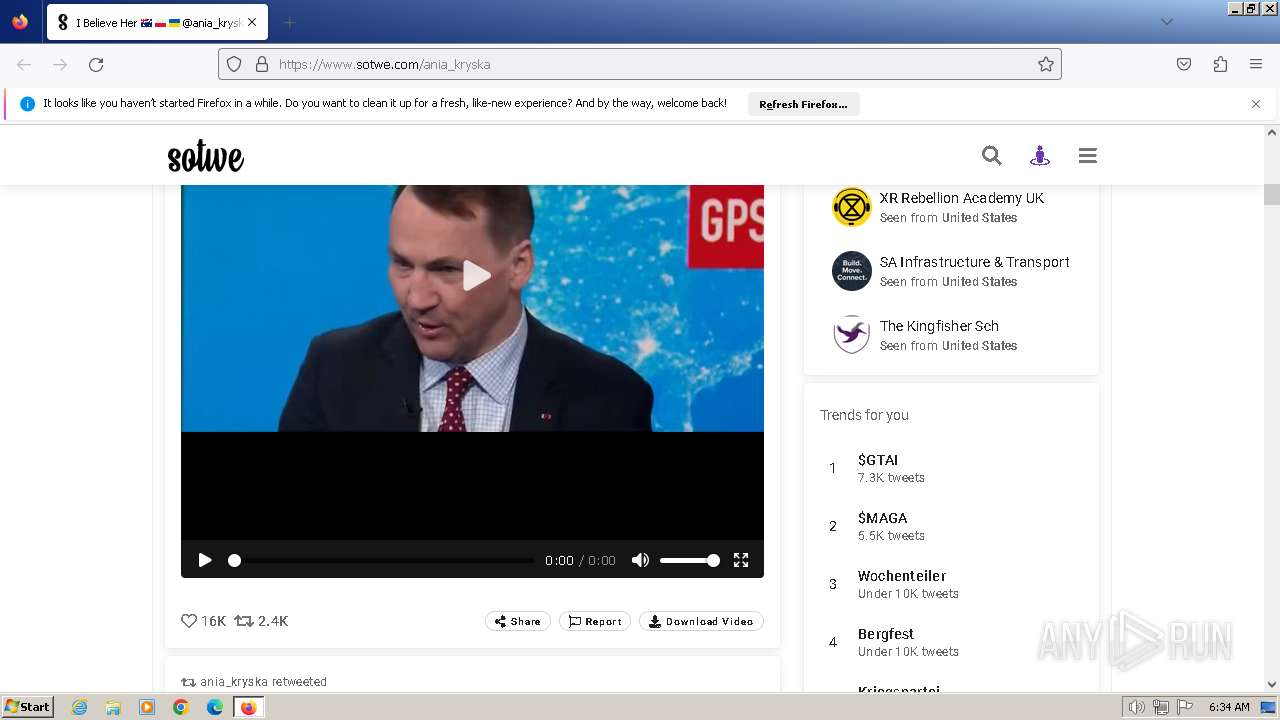Open the $GTAI trend
This screenshot has height=720, width=1280.
point(878,460)
